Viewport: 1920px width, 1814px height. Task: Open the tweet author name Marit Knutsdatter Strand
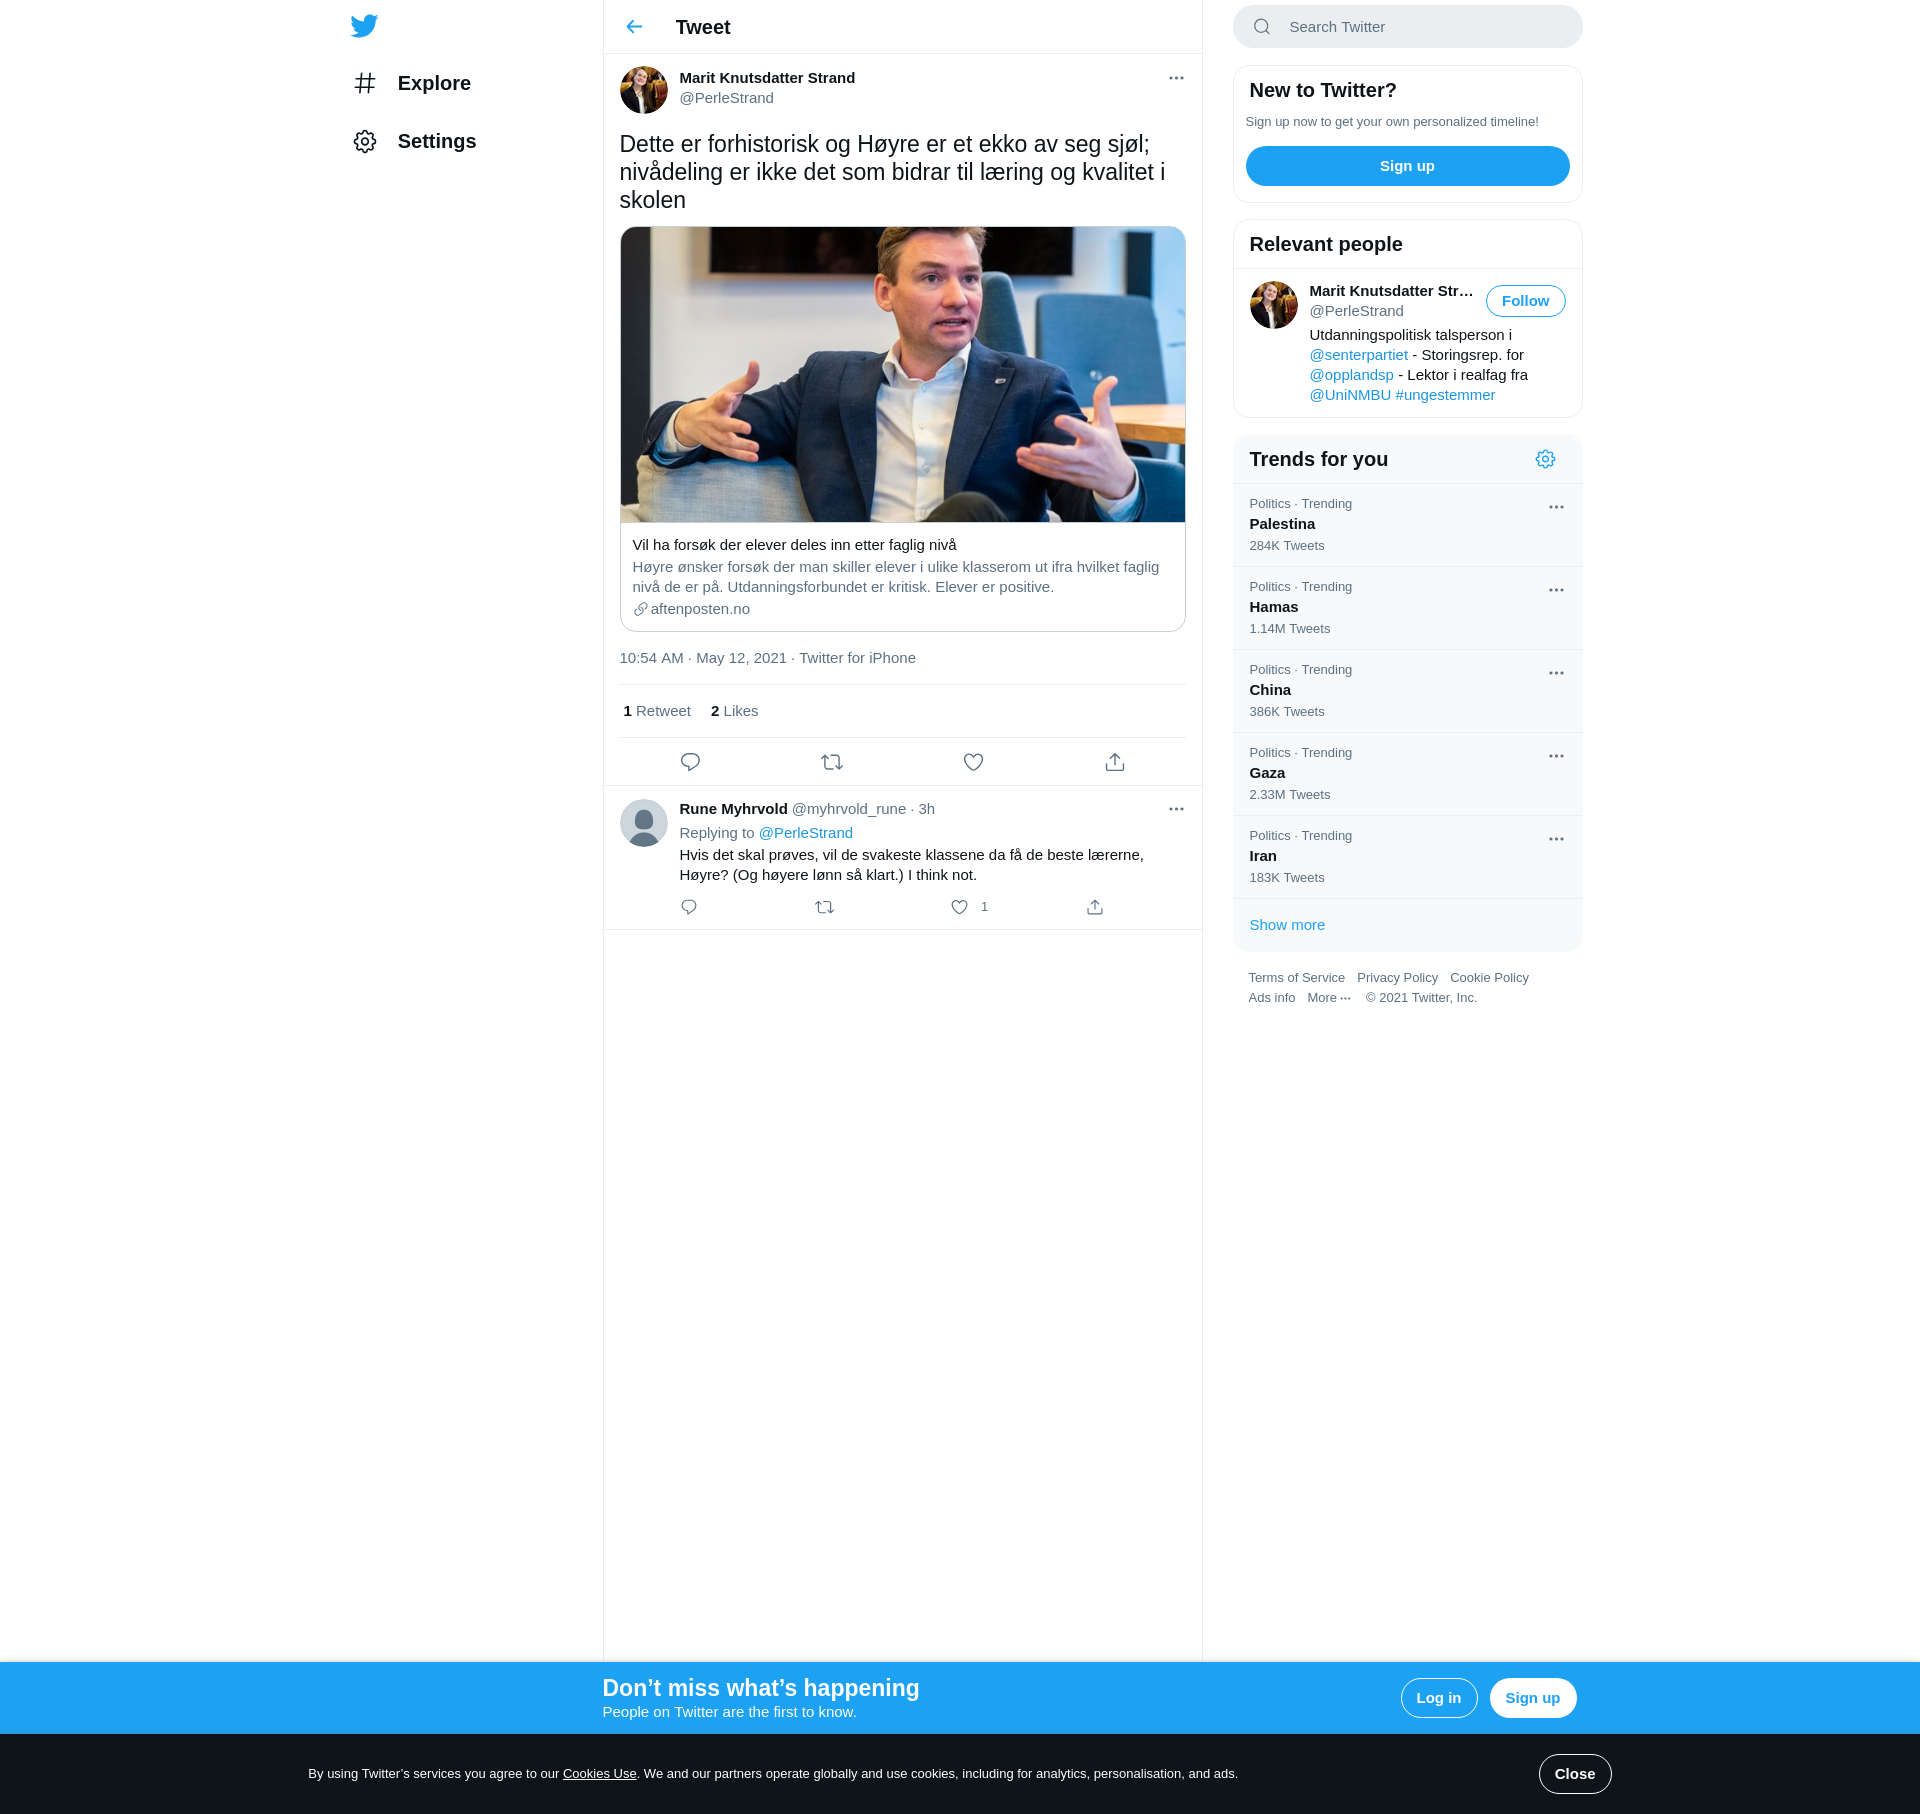tap(767, 78)
